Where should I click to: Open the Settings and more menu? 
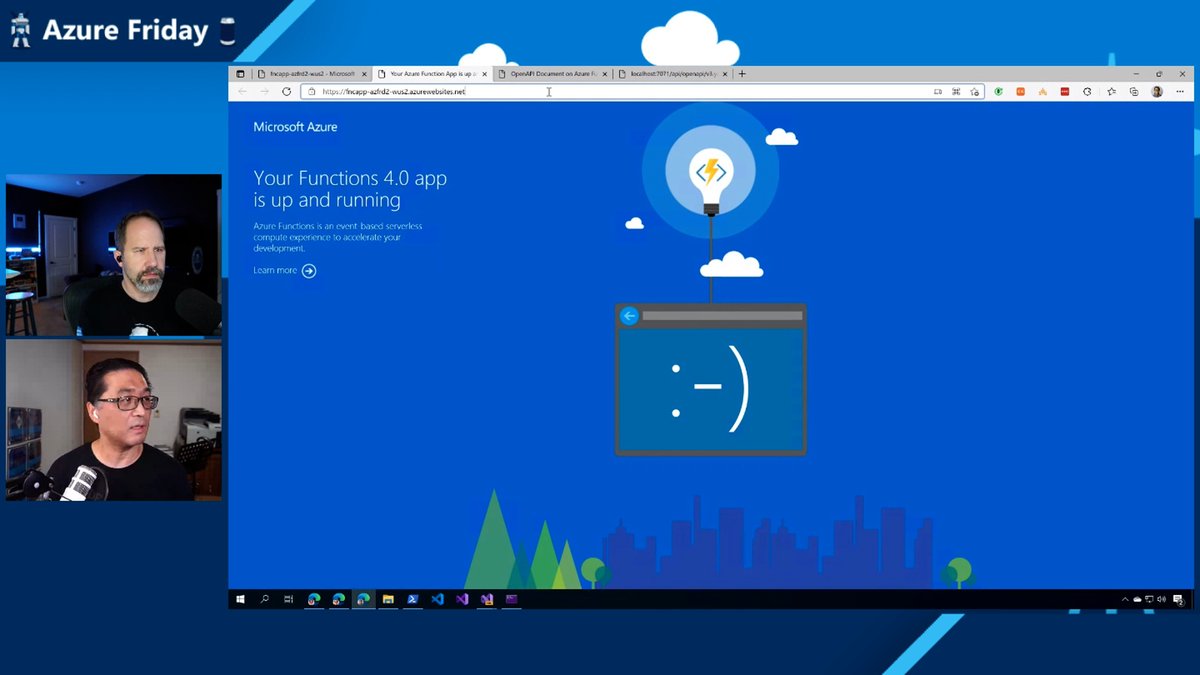click(1179, 91)
